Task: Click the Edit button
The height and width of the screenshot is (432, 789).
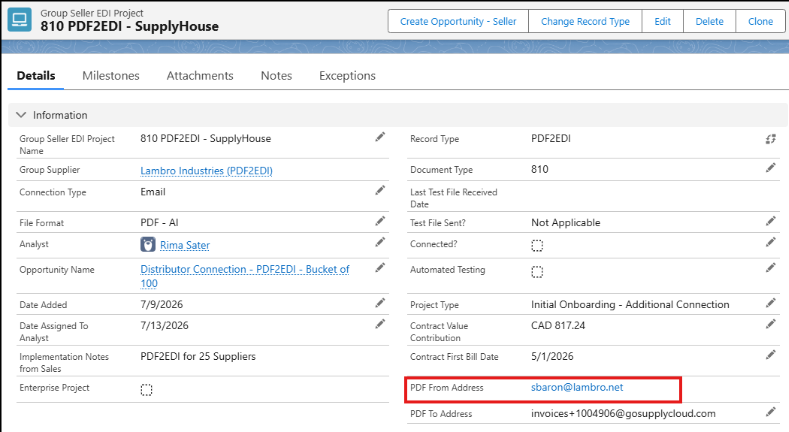Action: (663, 21)
